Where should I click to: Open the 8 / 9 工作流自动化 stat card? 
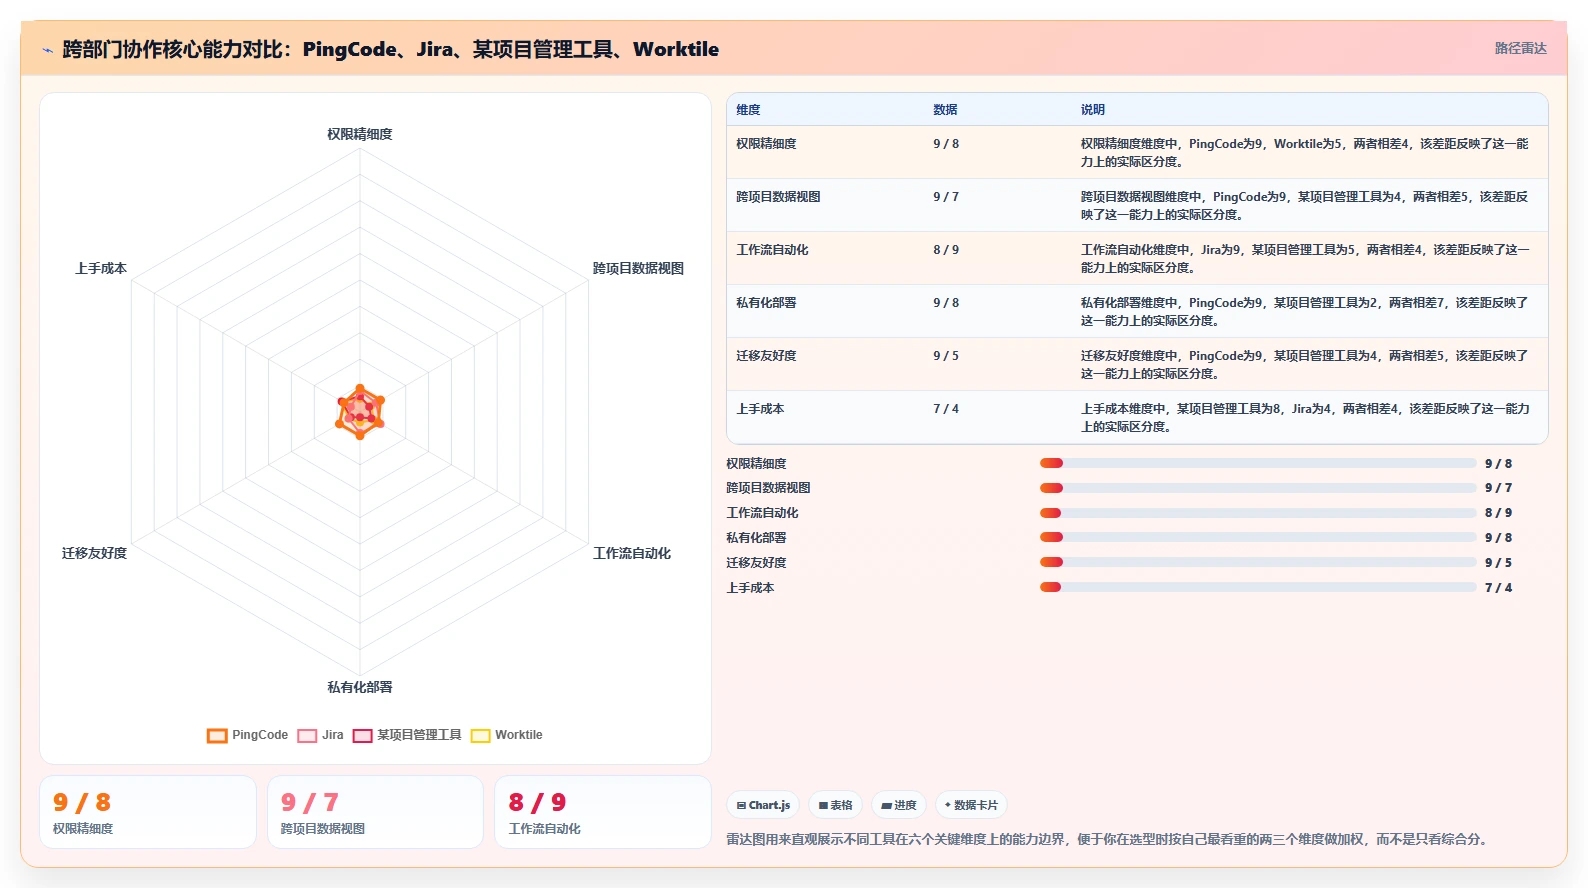point(603,812)
